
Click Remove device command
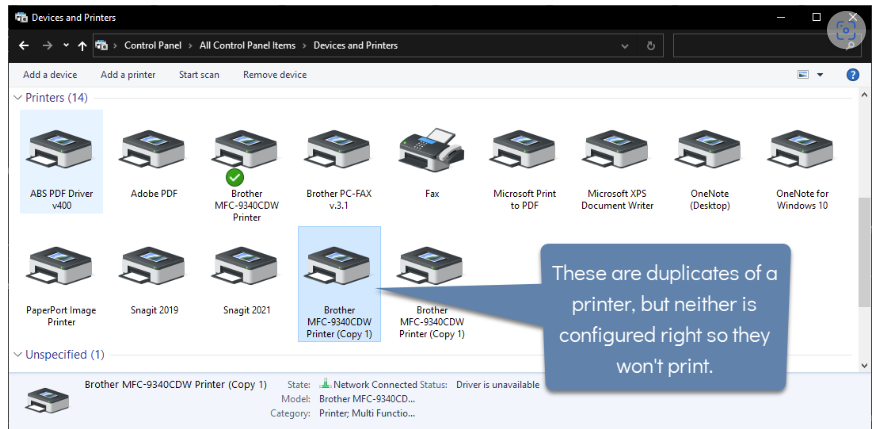point(275,75)
